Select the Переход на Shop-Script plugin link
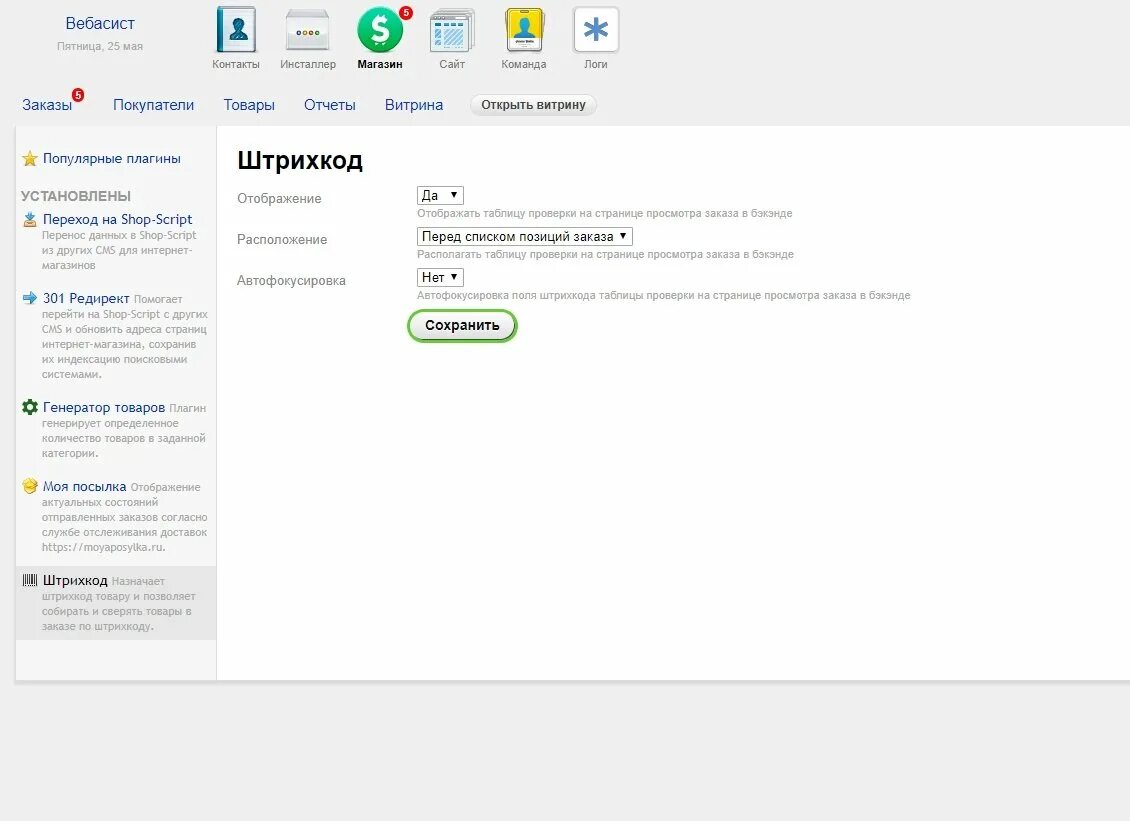 pos(117,219)
